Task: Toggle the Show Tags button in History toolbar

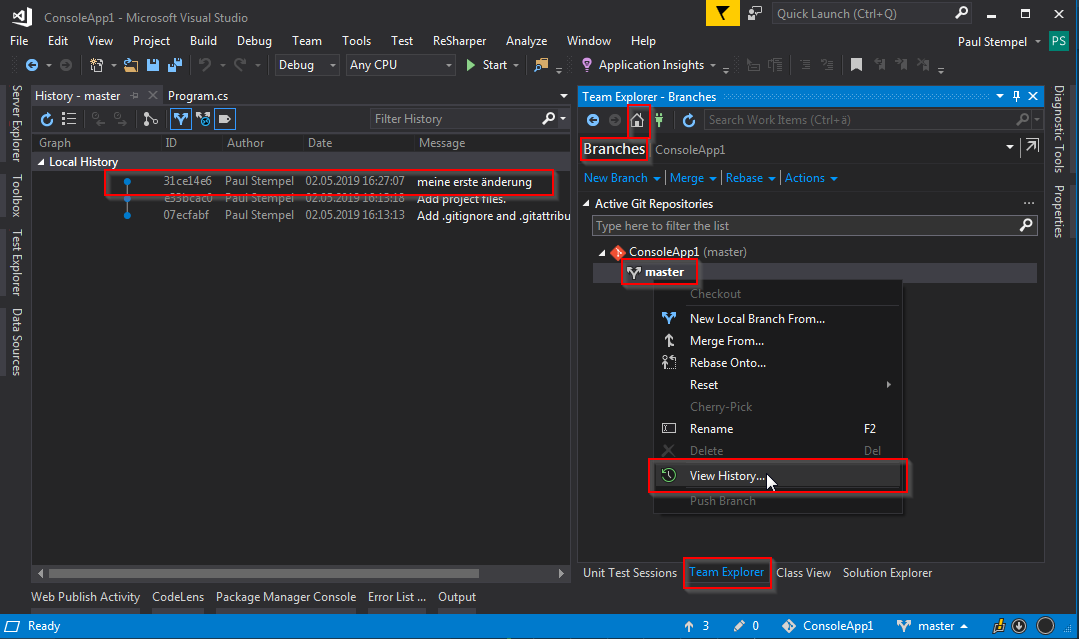Action: (225, 119)
